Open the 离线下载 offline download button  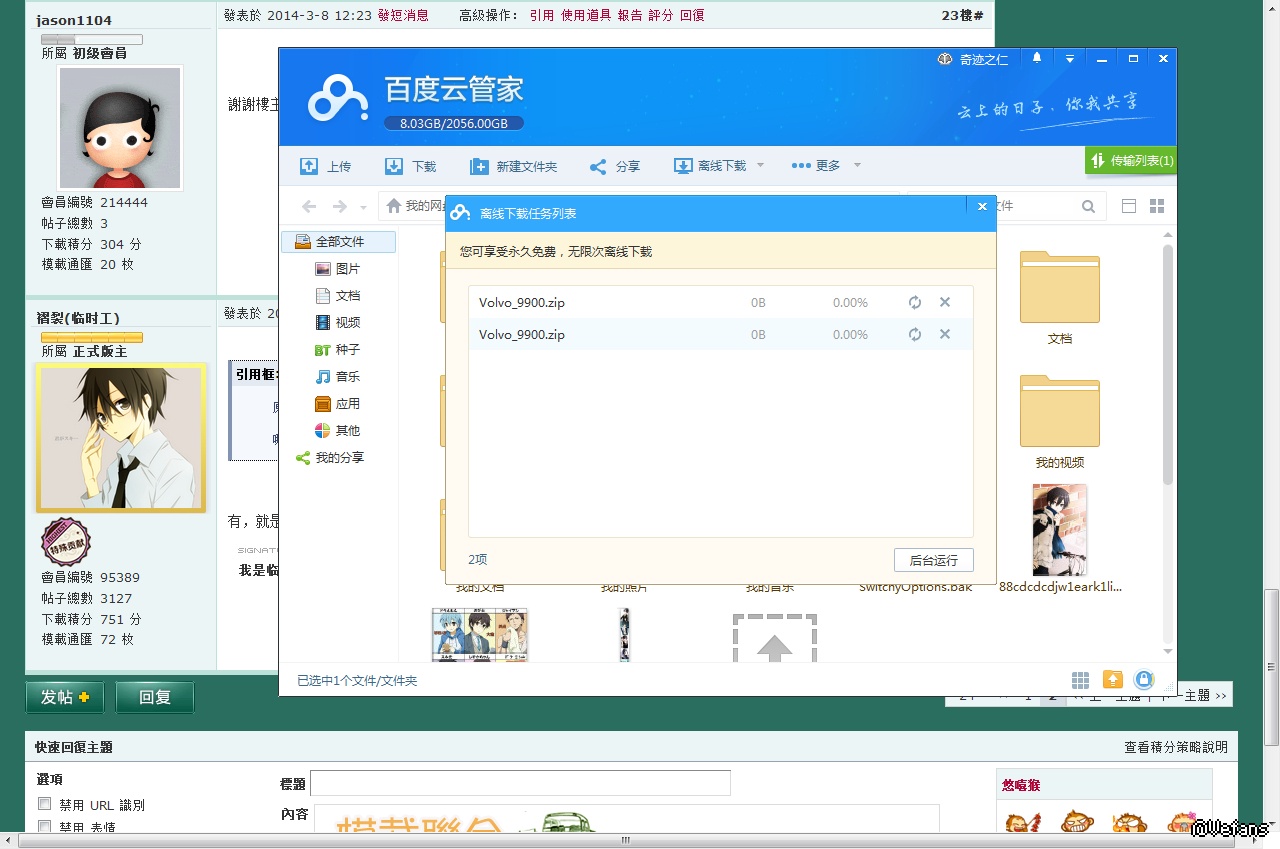point(710,166)
